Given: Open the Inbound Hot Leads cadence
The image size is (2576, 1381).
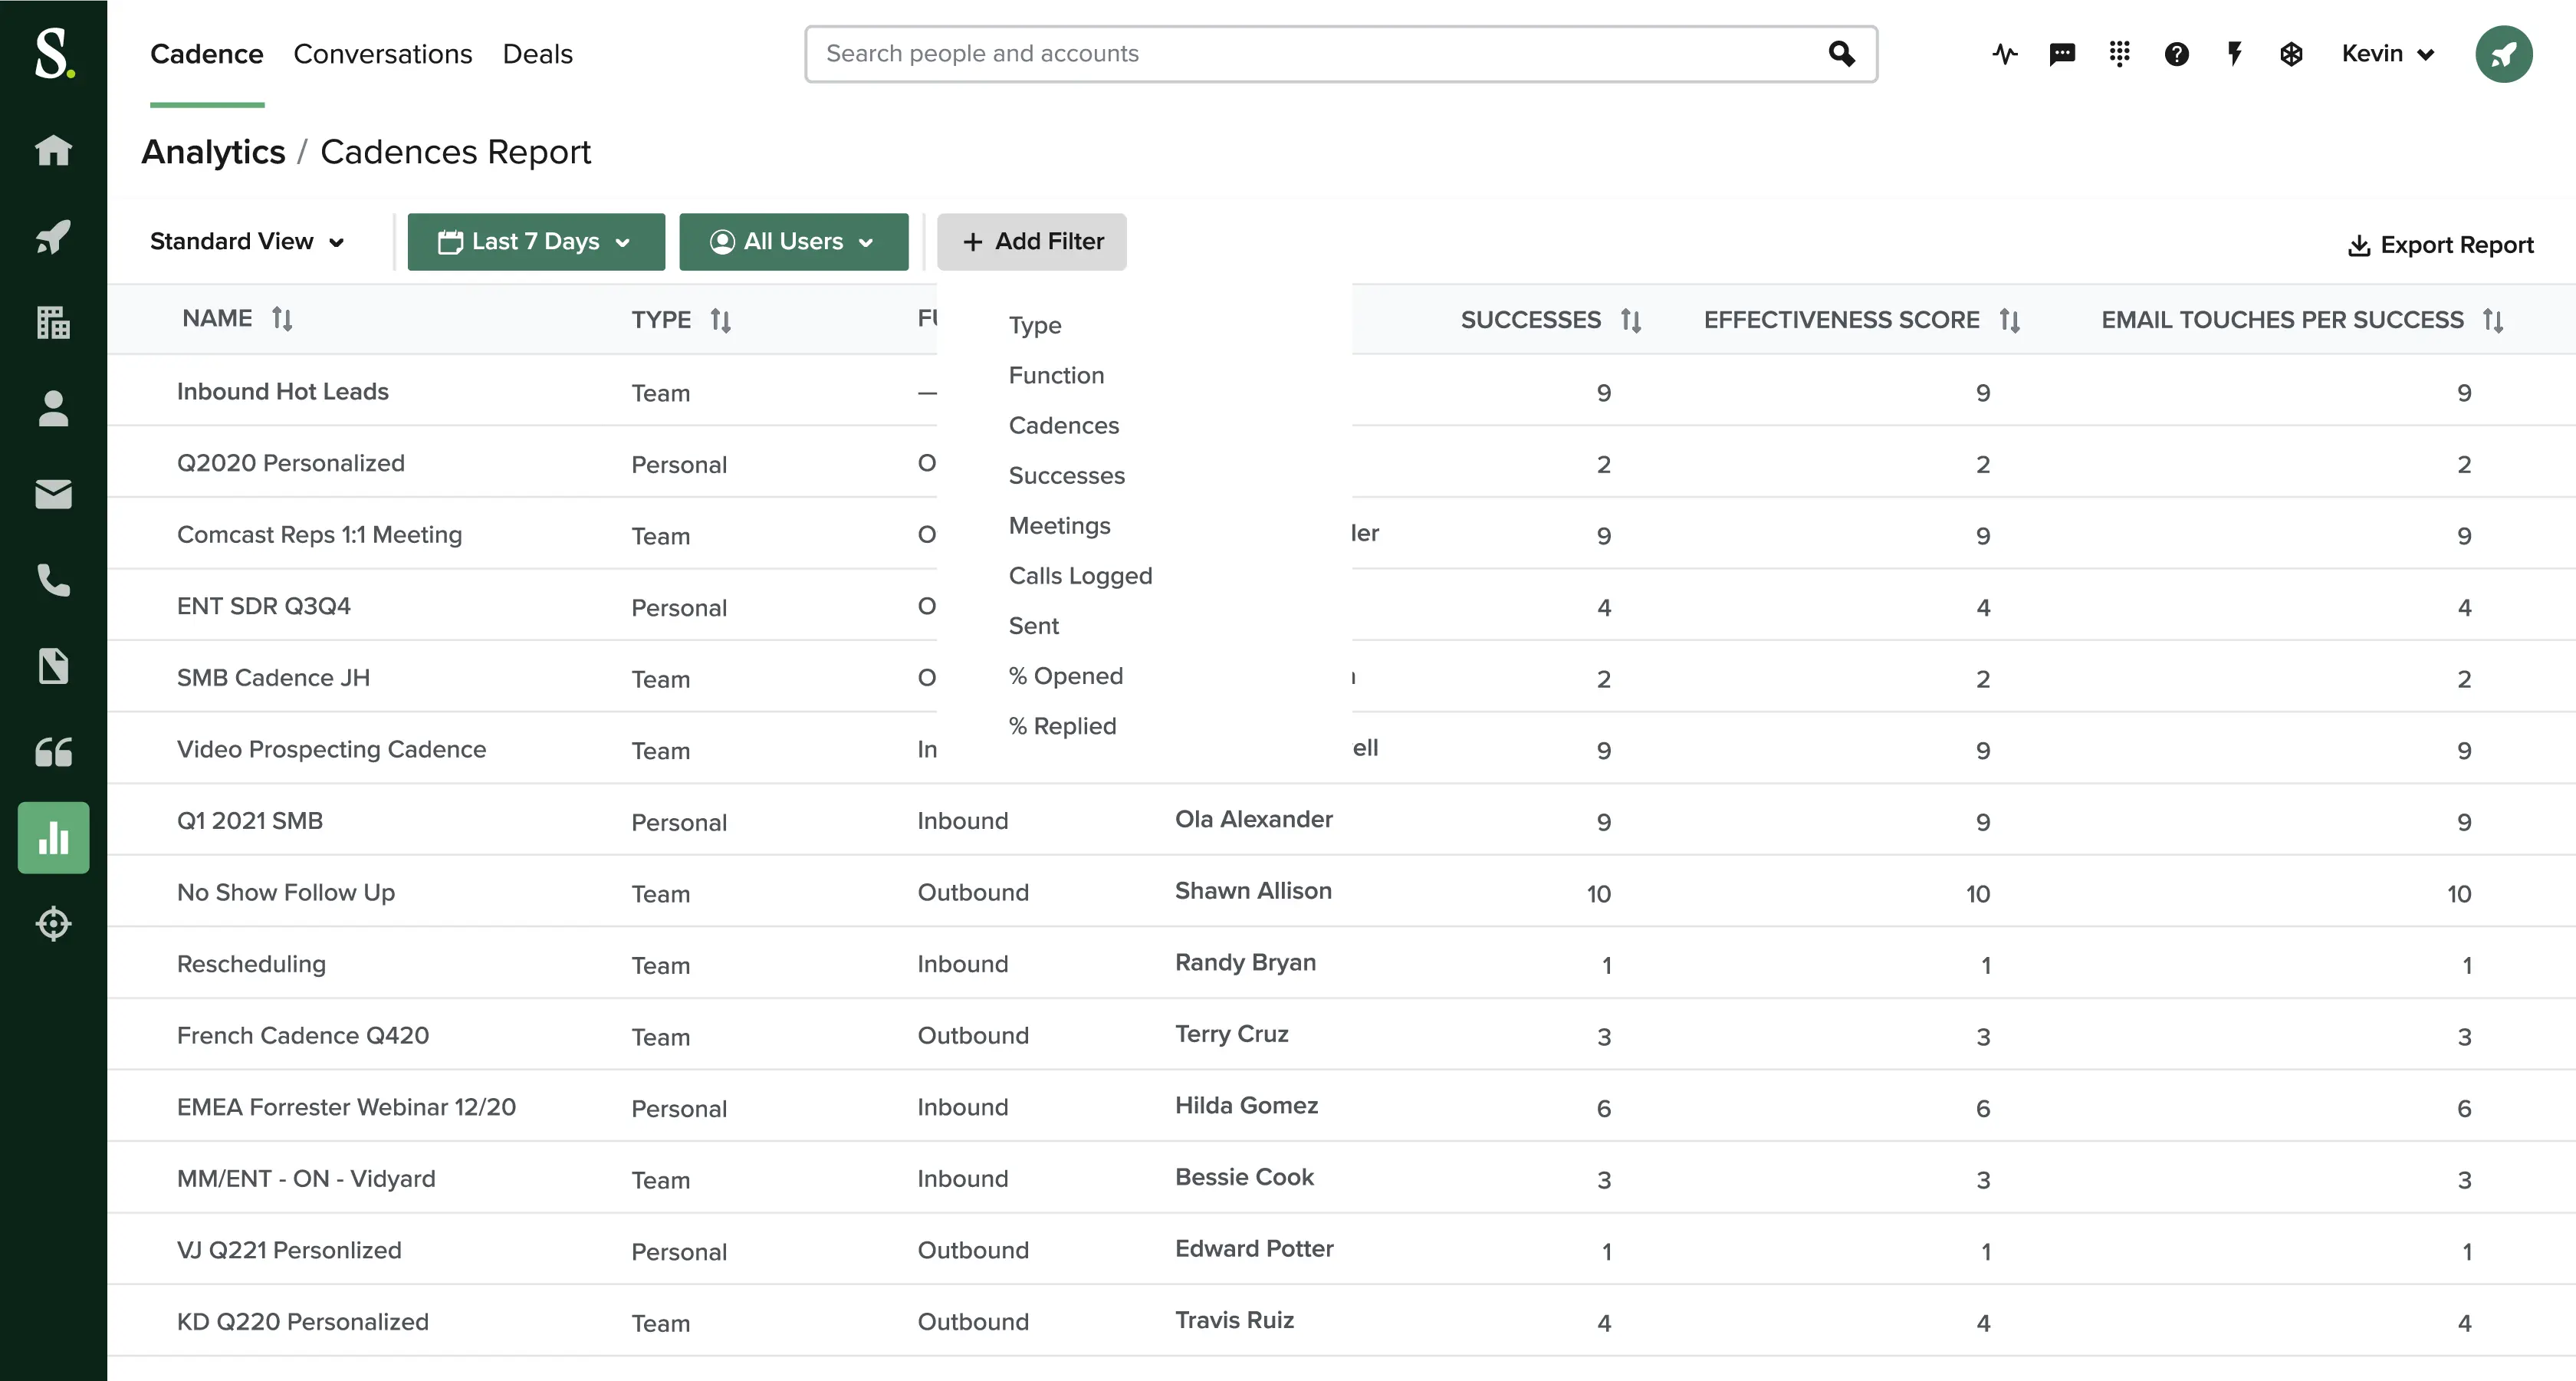Looking at the screenshot, I should (x=282, y=391).
